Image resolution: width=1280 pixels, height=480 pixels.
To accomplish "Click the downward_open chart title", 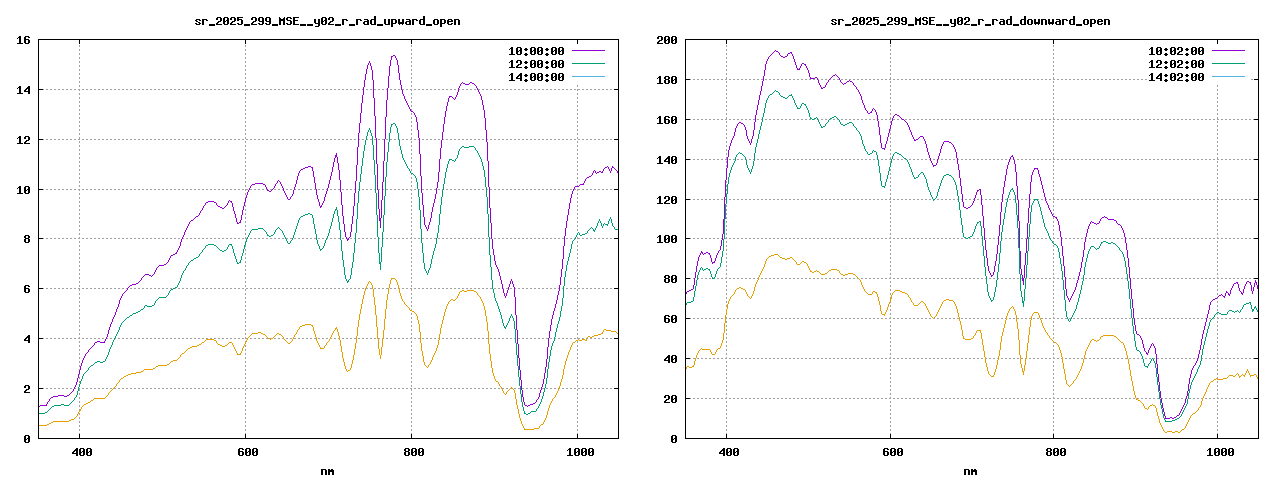I will tap(970, 21).
